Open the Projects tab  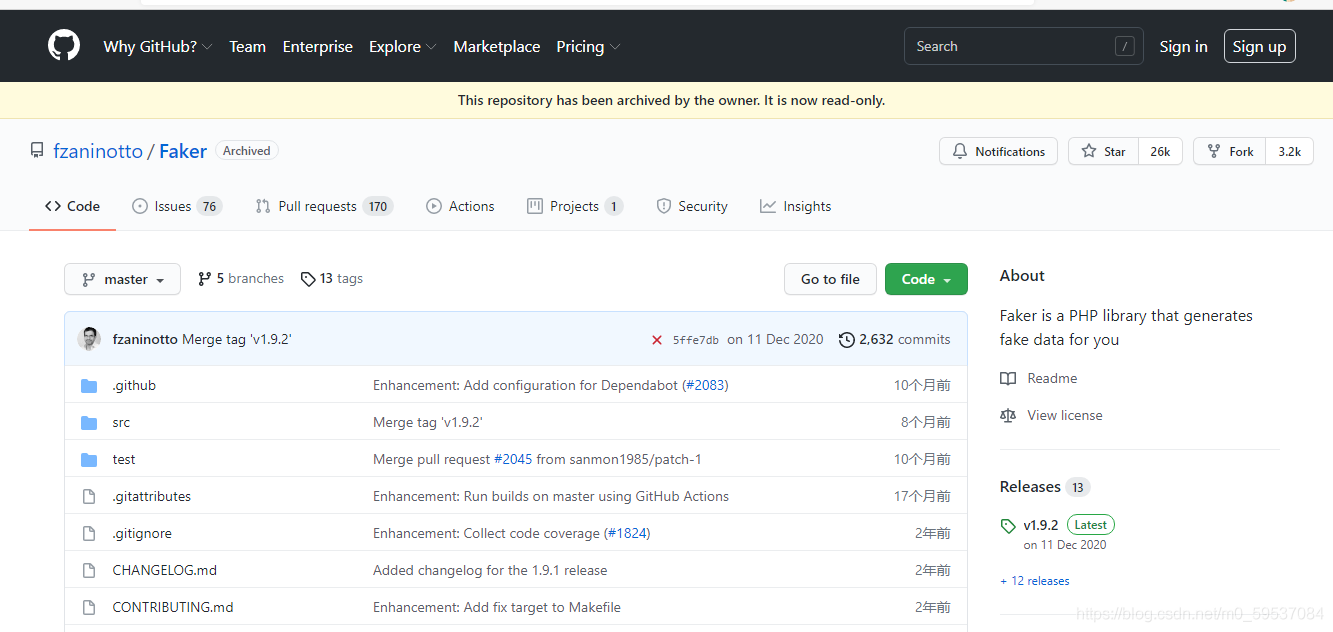pos(575,206)
